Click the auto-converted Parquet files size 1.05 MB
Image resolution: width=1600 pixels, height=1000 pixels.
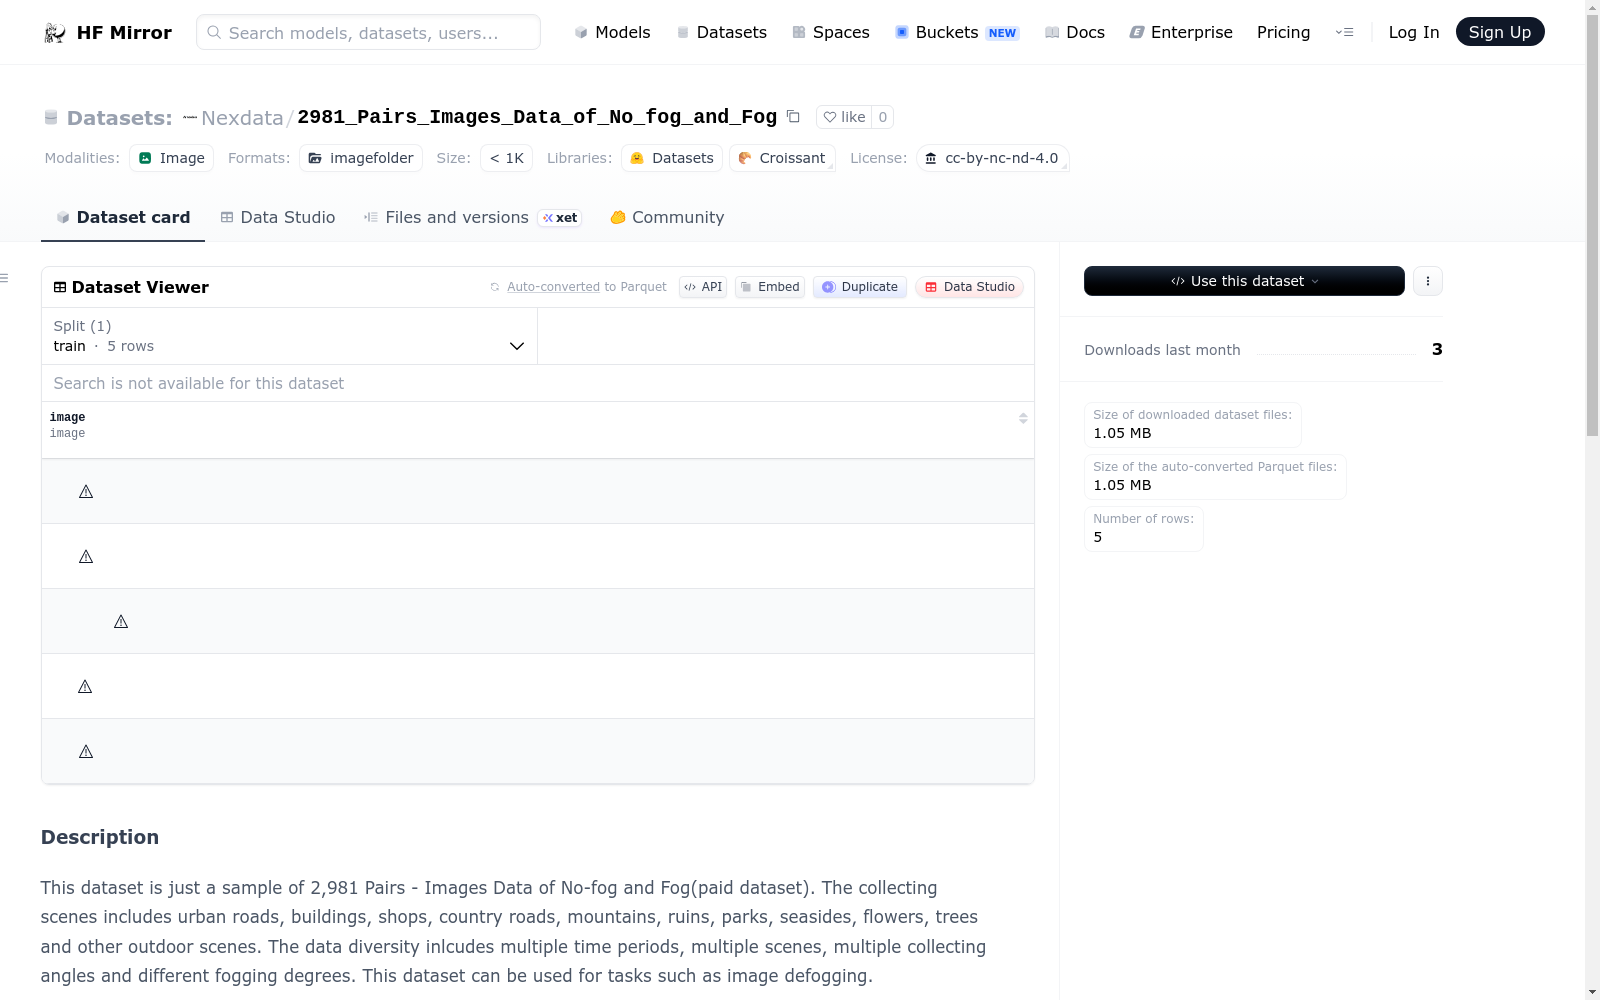point(1122,485)
